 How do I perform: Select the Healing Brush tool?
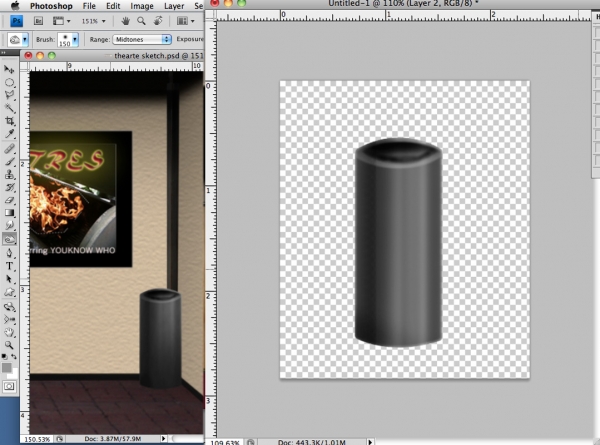9,148
